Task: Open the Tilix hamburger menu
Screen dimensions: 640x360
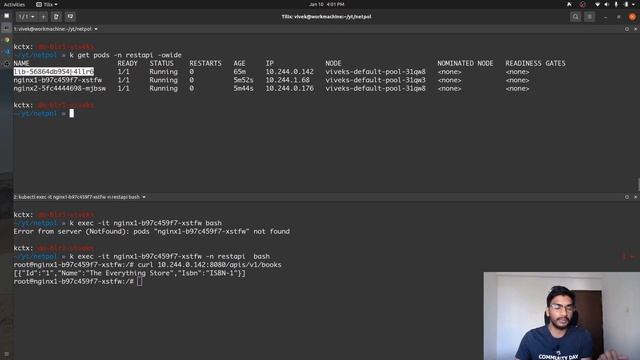Action: 589,17
